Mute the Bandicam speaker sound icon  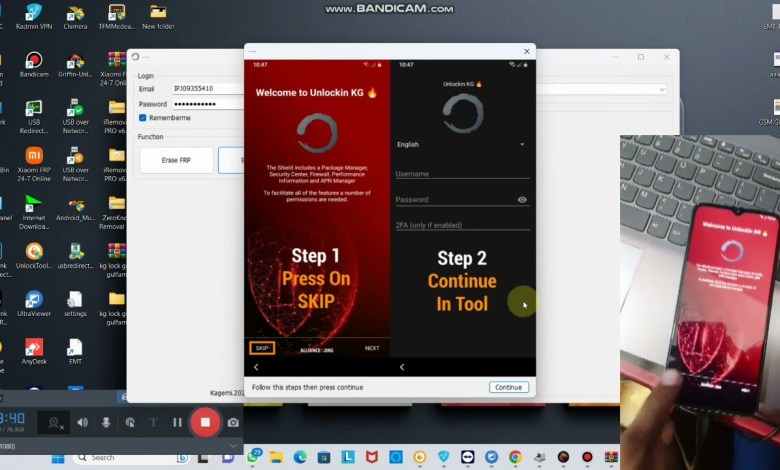(82, 422)
